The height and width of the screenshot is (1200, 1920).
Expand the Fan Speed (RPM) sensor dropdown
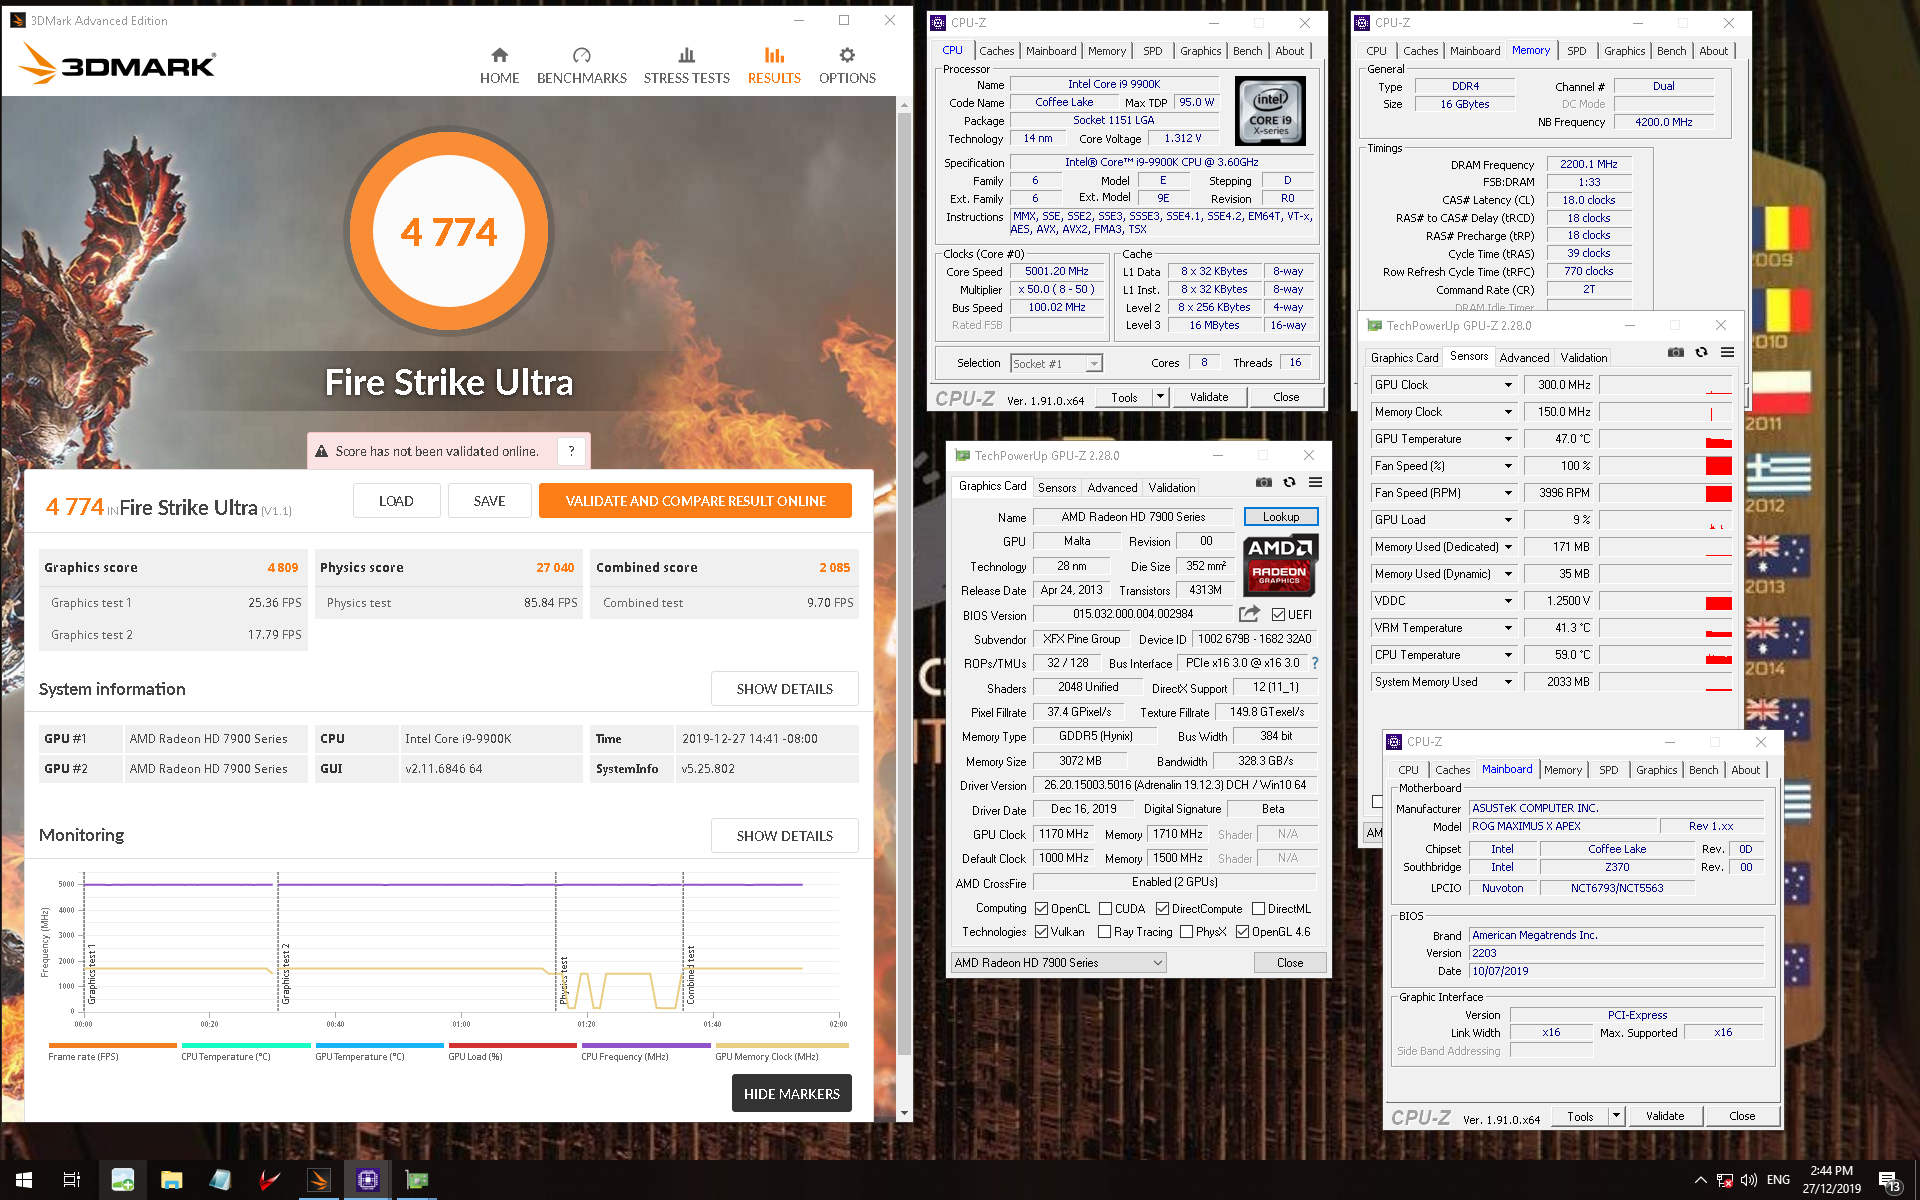pyautogui.click(x=1508, y=493)
